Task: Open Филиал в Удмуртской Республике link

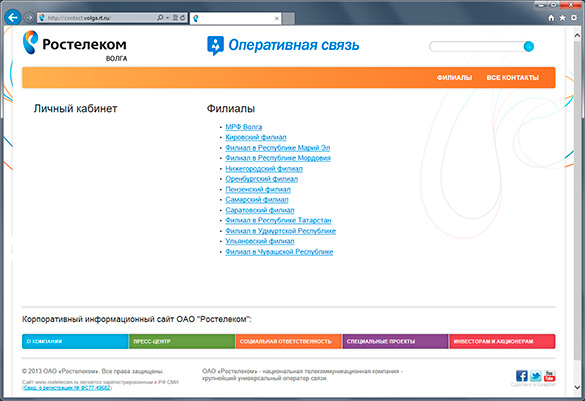Action: coord(281,231)
